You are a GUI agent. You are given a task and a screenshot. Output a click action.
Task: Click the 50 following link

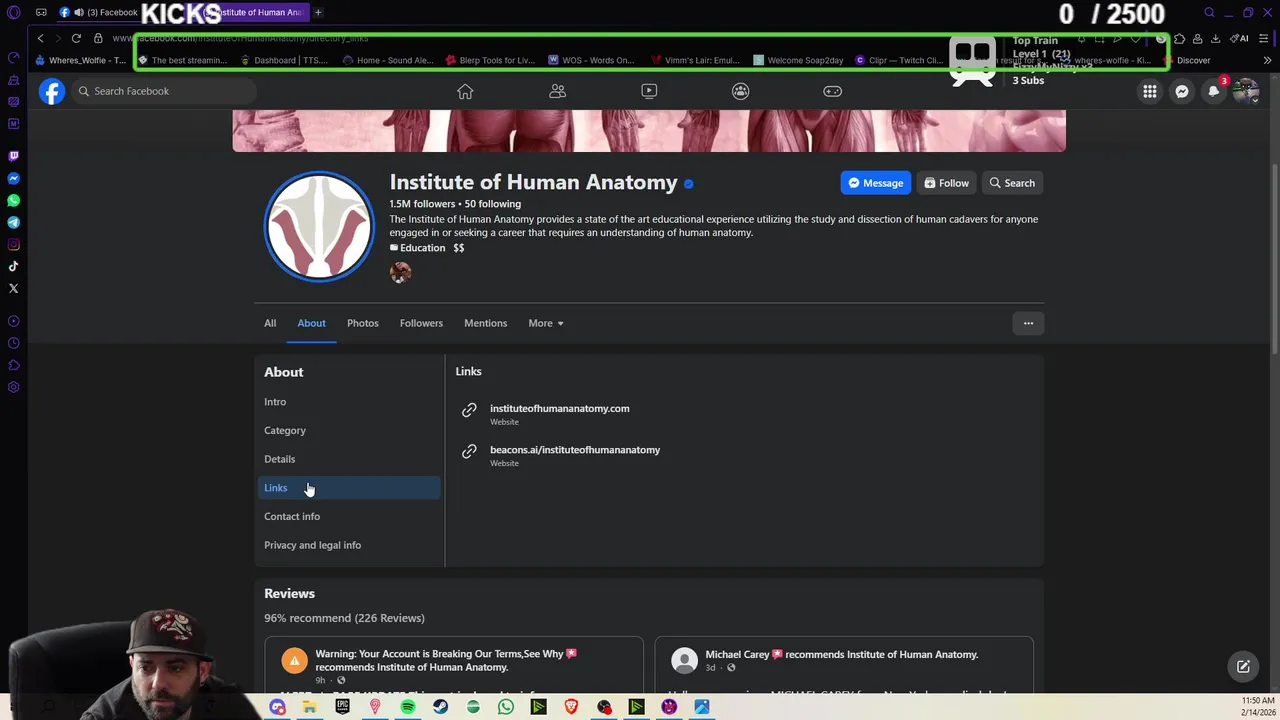492,204
